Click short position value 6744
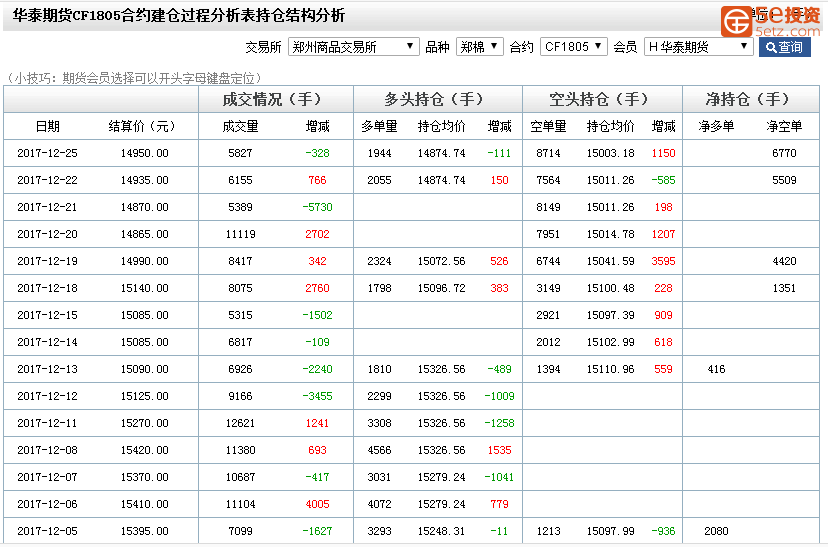The image size is (828, 547). pos(548,261)
